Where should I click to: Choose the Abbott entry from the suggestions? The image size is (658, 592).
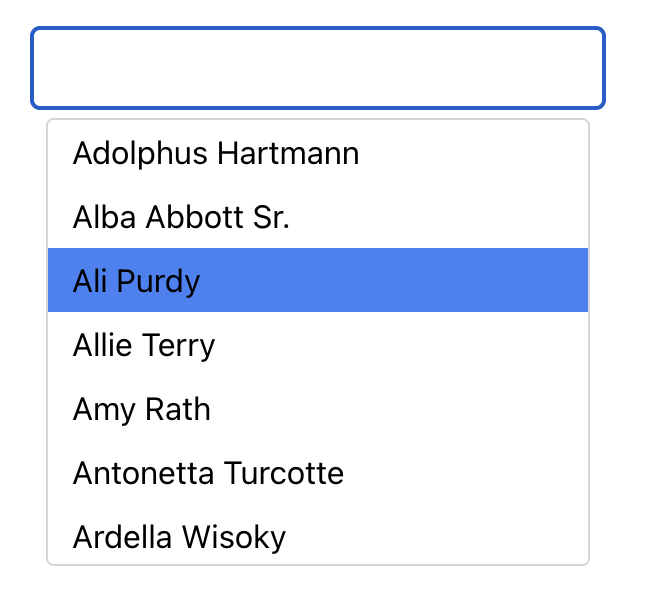[181, 217]
